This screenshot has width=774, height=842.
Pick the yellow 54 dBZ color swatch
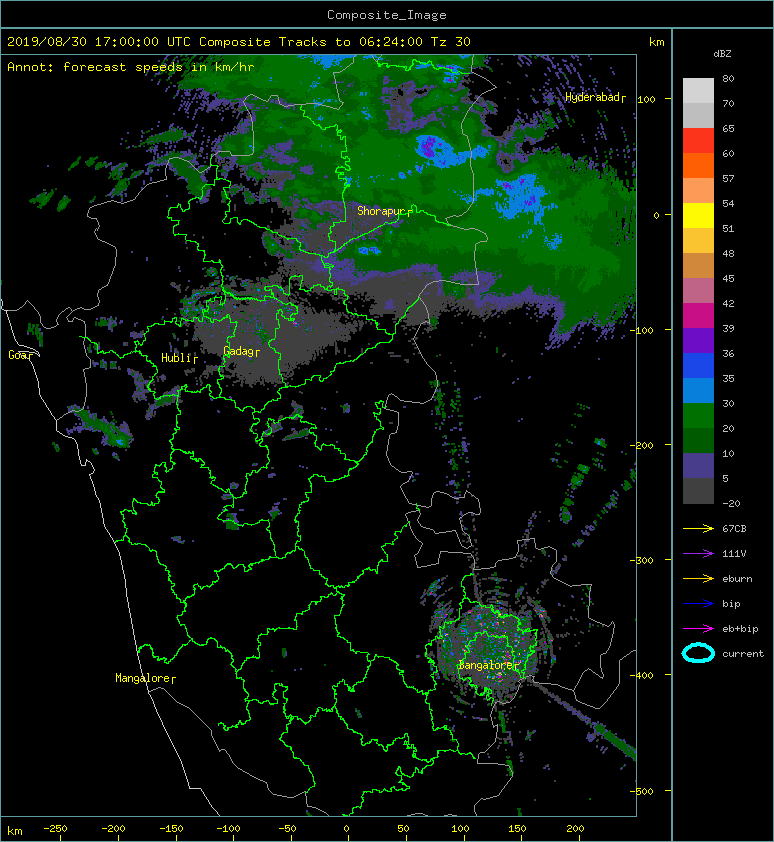tap(698, 215)
